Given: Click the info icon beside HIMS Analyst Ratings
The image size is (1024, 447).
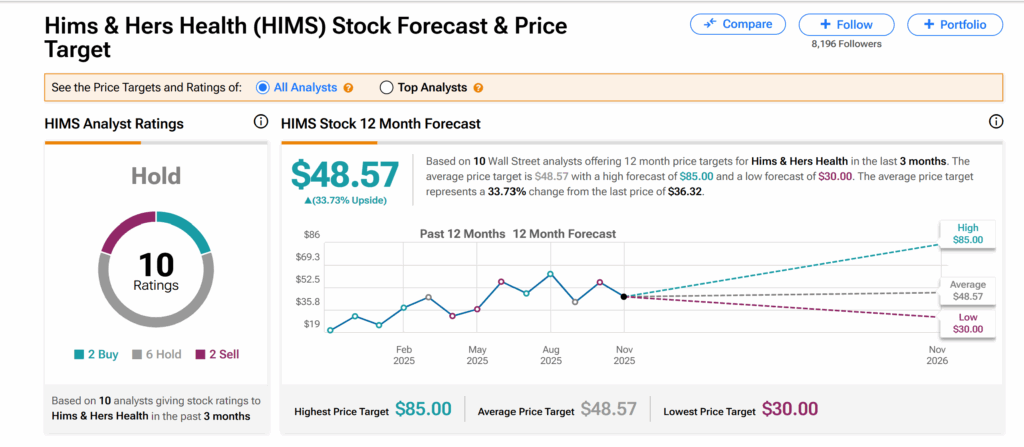Looking at the screenshot, I should point(261,122).
